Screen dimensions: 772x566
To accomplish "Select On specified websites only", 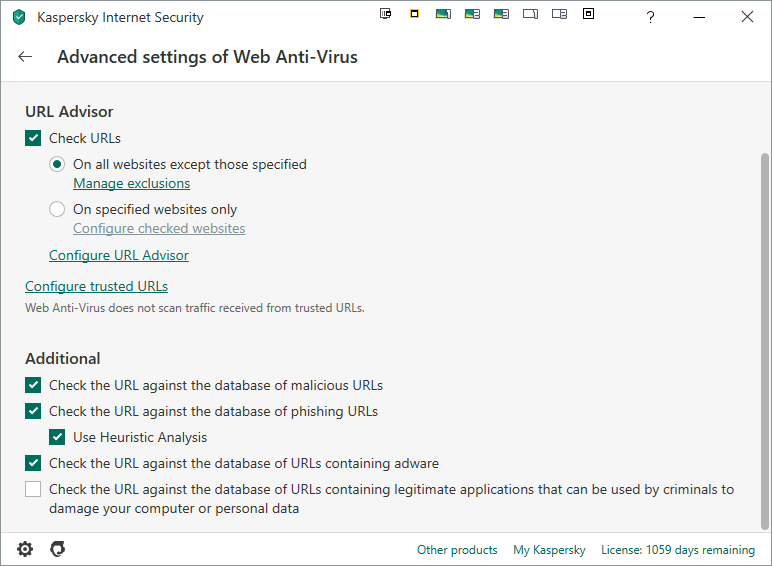I will 57,210.
